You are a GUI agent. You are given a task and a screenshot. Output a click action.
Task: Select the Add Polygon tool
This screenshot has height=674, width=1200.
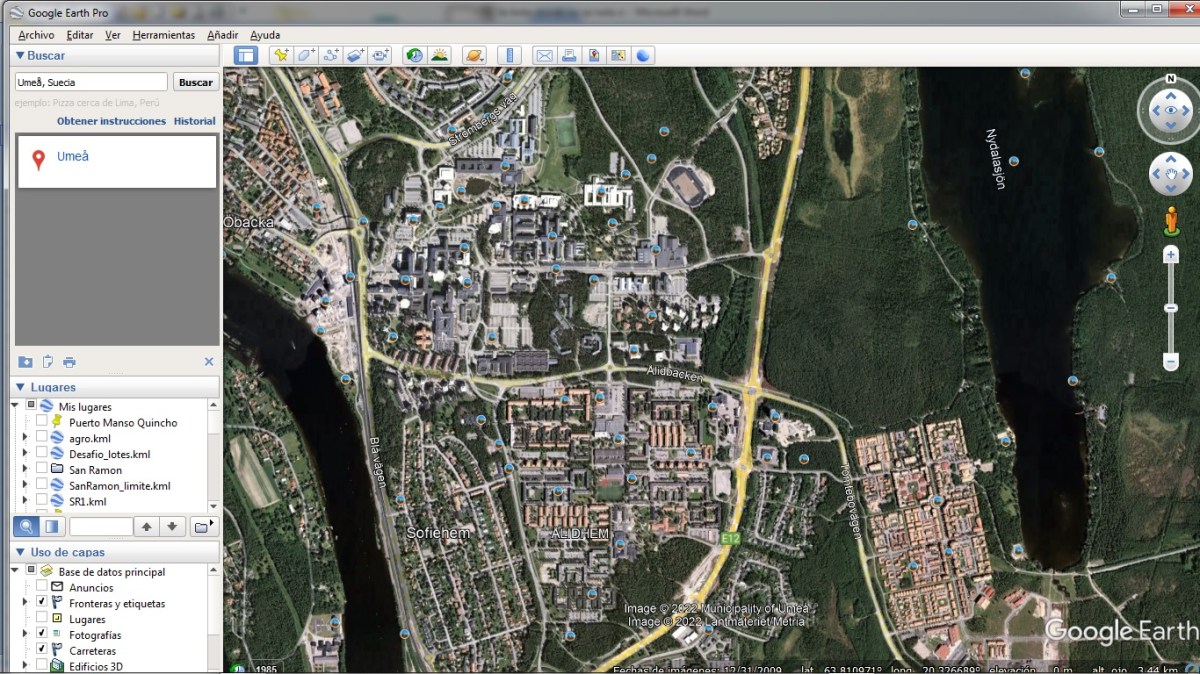click(x=306, y=56)
